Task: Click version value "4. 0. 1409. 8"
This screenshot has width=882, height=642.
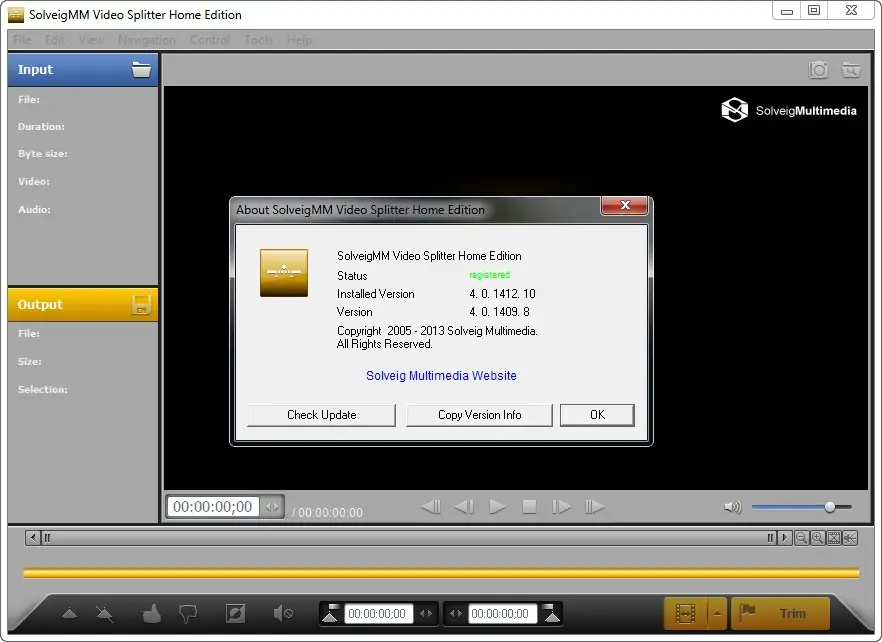Action: (x=500, y=312)
